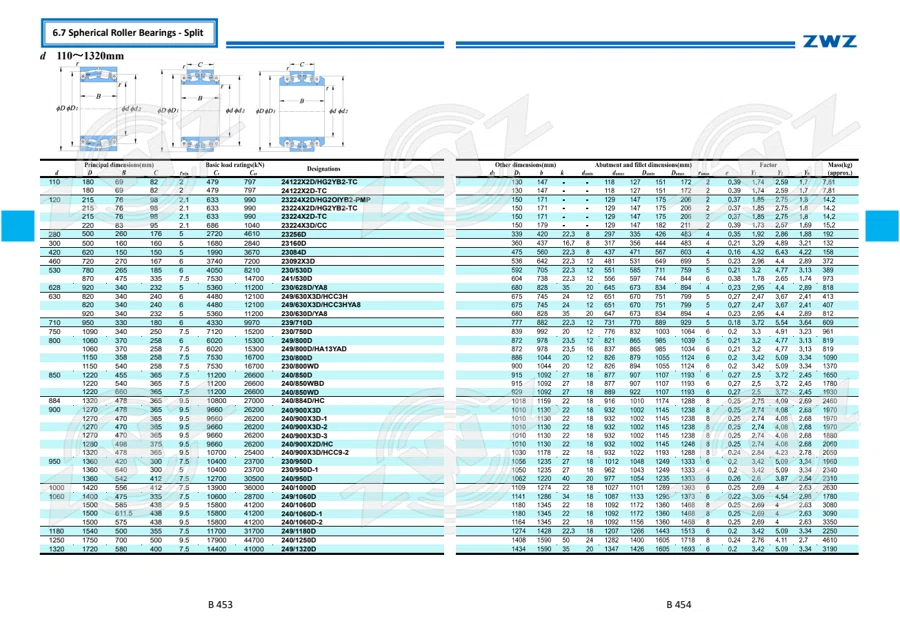The width and height of the screenshot is (900, 637).
Task: Select designation '230/750D'
Action: click(x=297, y=331)
